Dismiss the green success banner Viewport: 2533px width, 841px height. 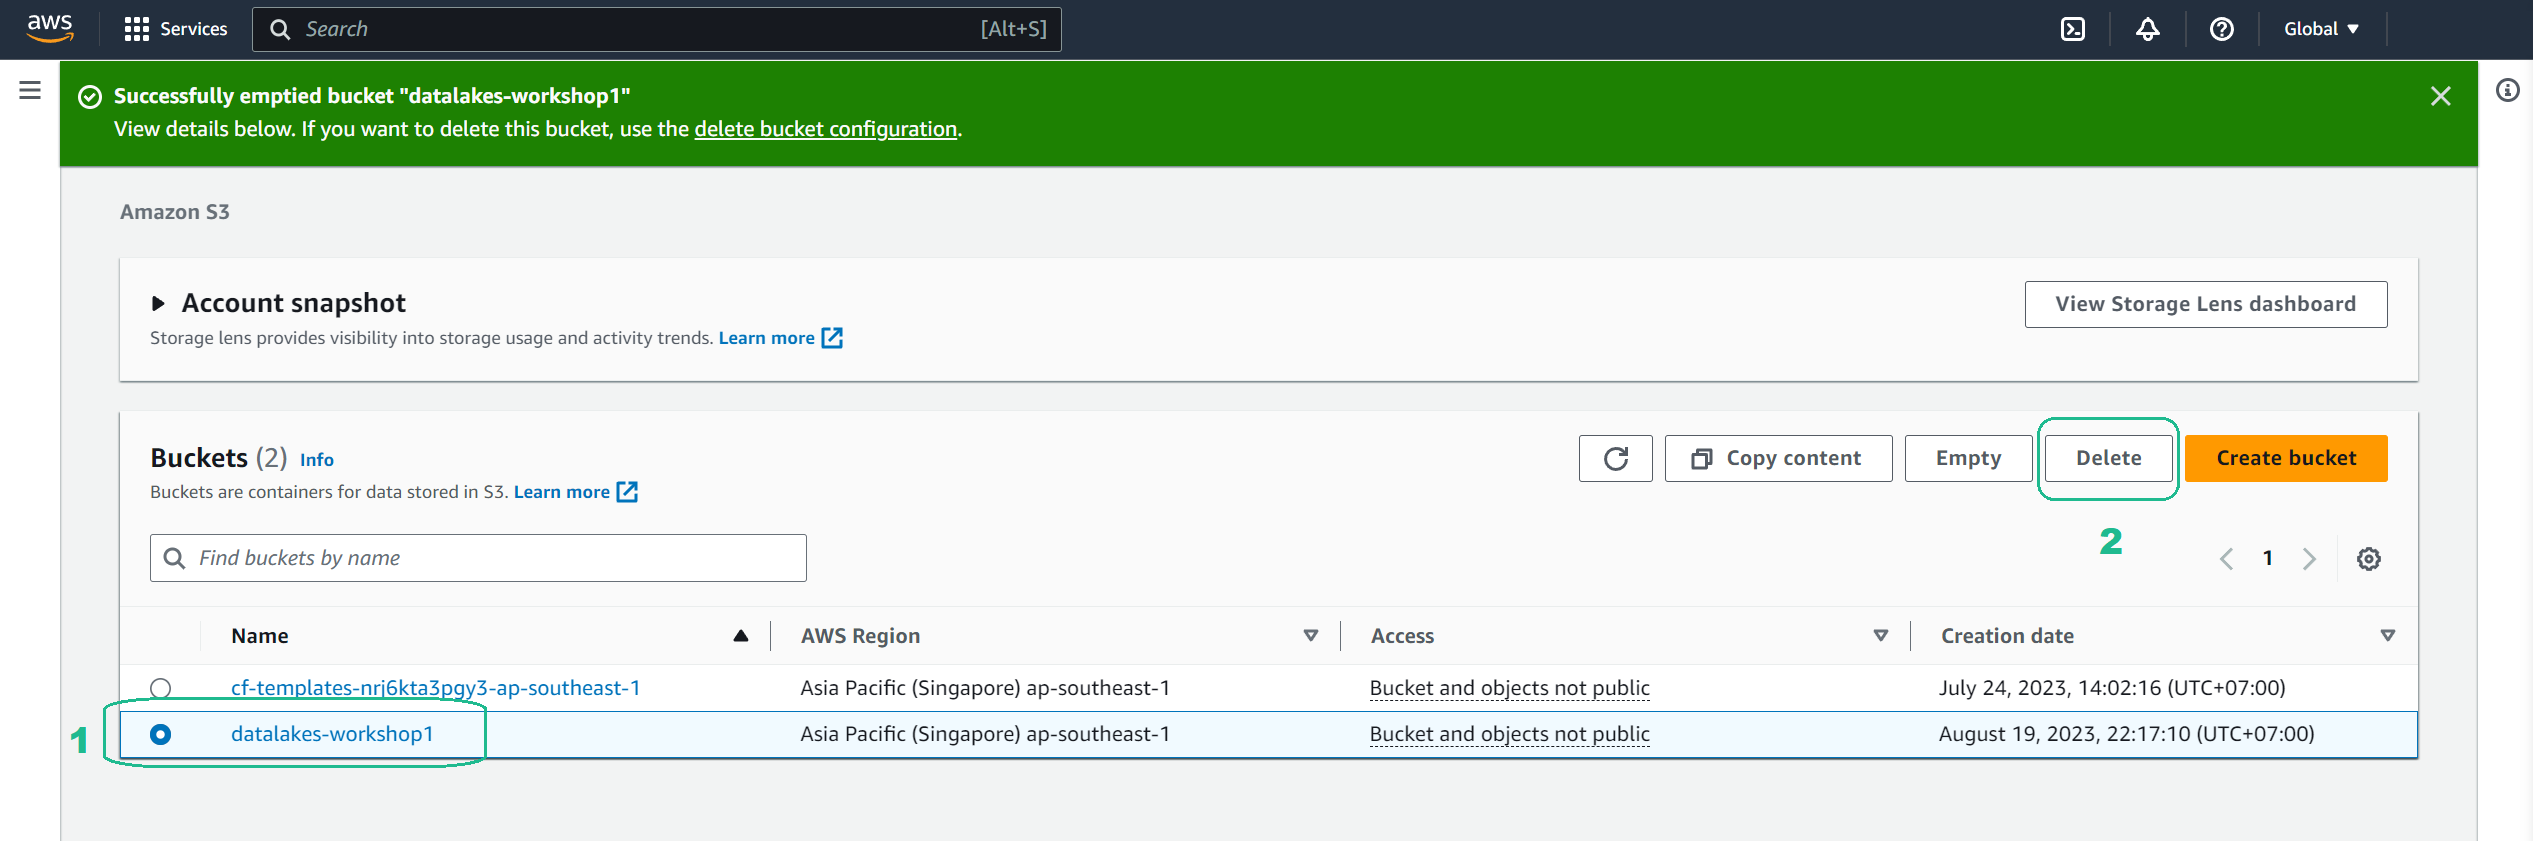(2440, 96)
